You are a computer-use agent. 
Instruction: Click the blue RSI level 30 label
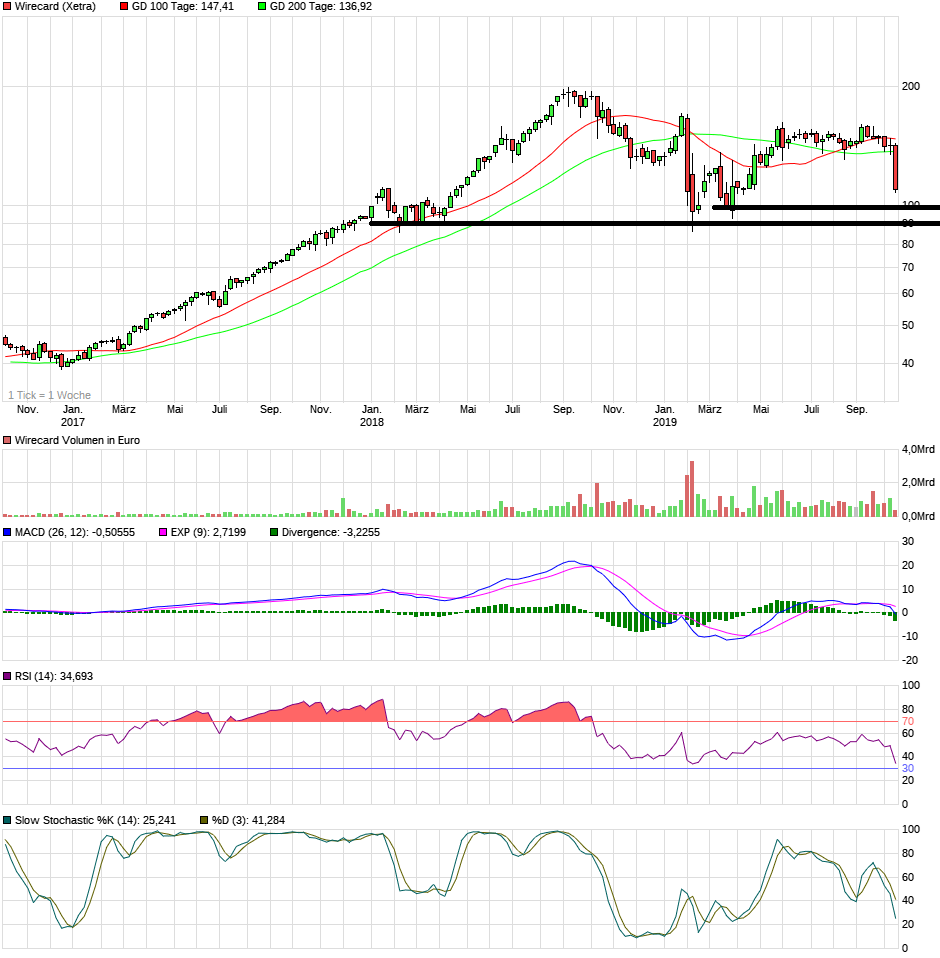[908, 768]
